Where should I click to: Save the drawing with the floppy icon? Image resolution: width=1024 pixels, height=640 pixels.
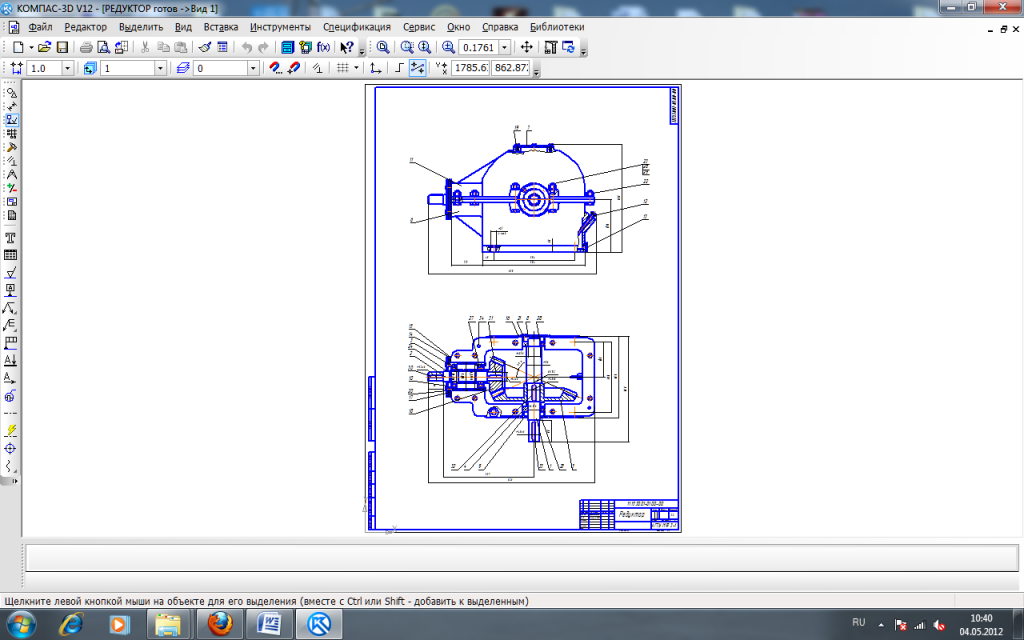point(62,47)
